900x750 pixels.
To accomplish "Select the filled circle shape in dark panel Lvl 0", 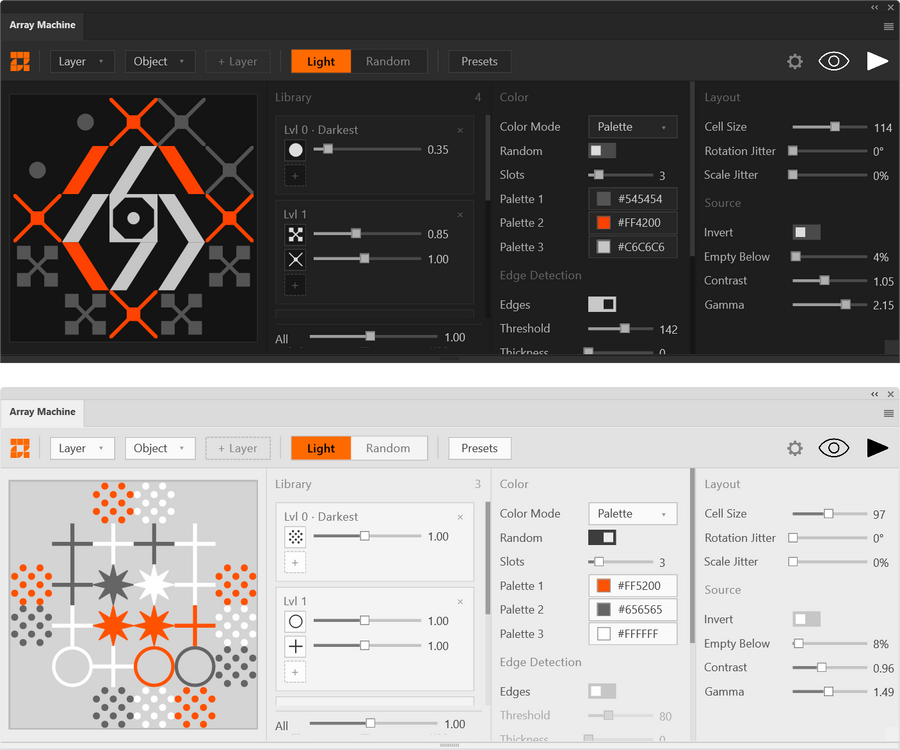I will tap(296, 150).
